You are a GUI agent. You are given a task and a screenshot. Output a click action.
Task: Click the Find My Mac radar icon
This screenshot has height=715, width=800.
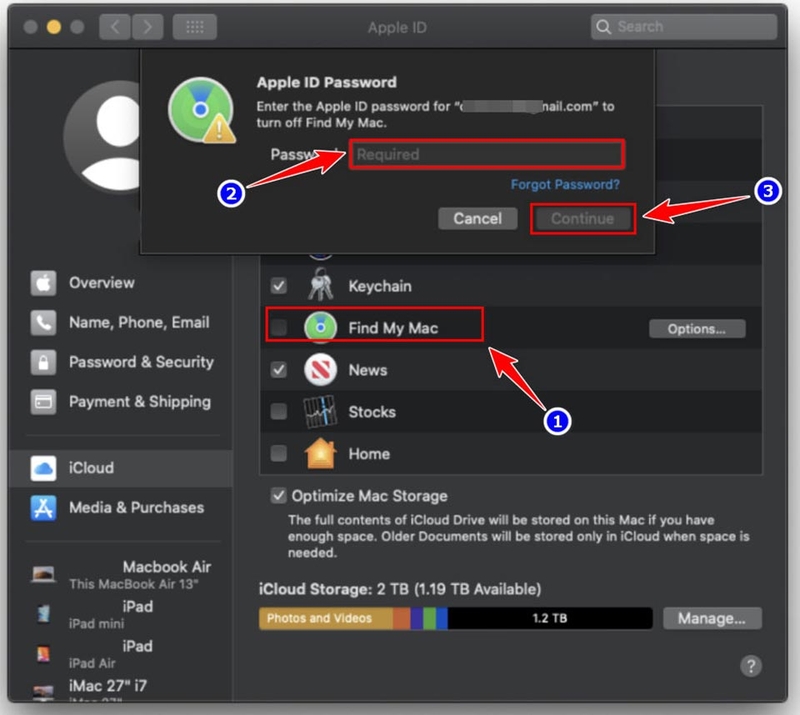tap(320, 327)
